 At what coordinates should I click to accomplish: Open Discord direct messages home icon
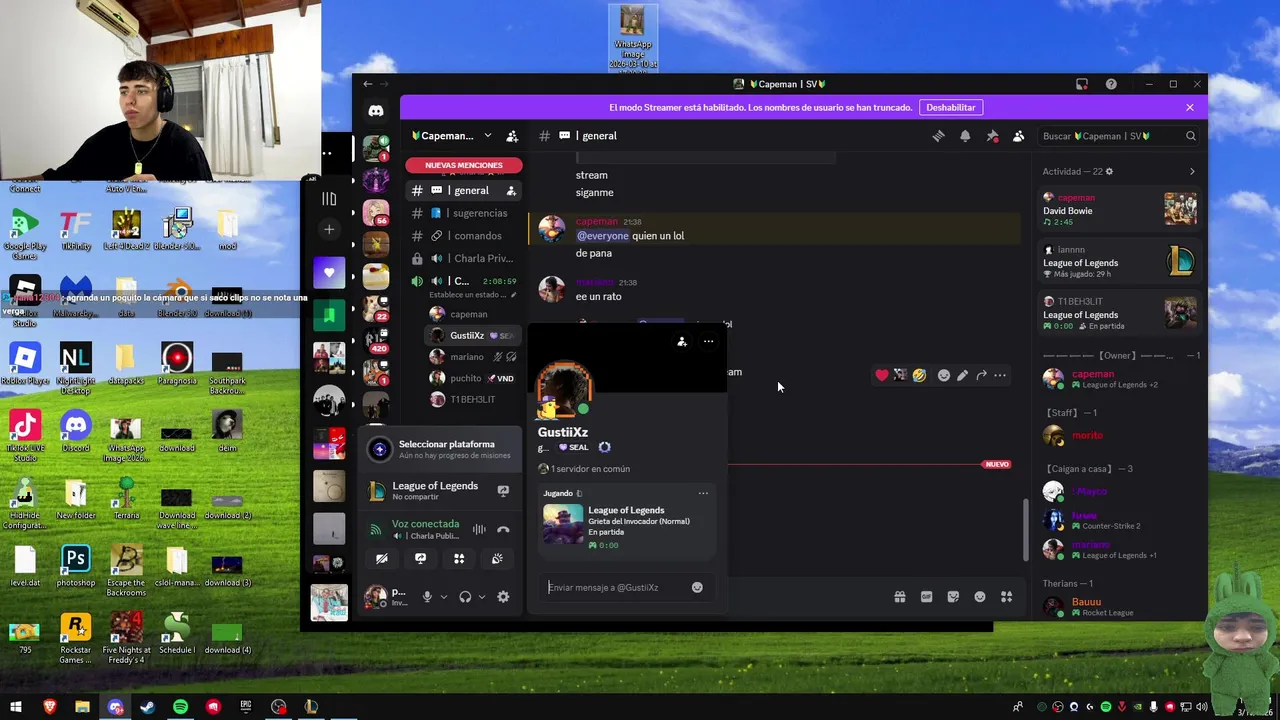(x=376, y=111)
